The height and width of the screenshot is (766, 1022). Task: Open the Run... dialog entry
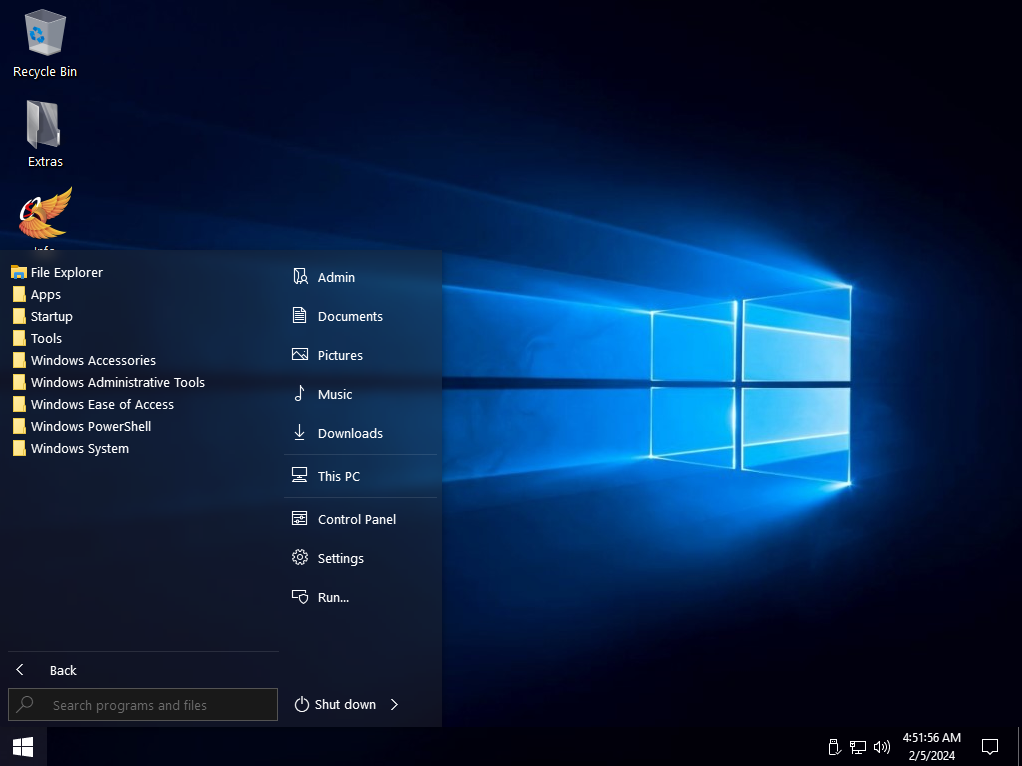coord(333,597)
